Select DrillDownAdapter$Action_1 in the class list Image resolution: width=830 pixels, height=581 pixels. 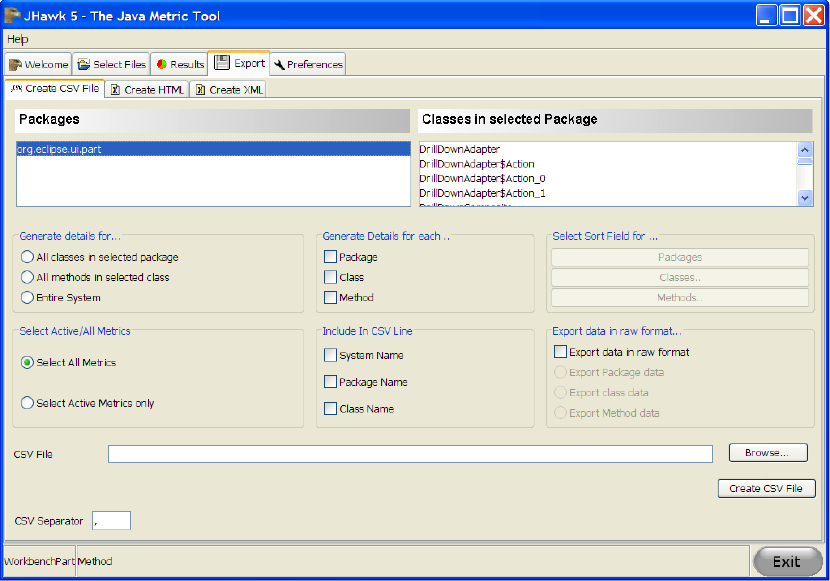[x=608, y=194]
